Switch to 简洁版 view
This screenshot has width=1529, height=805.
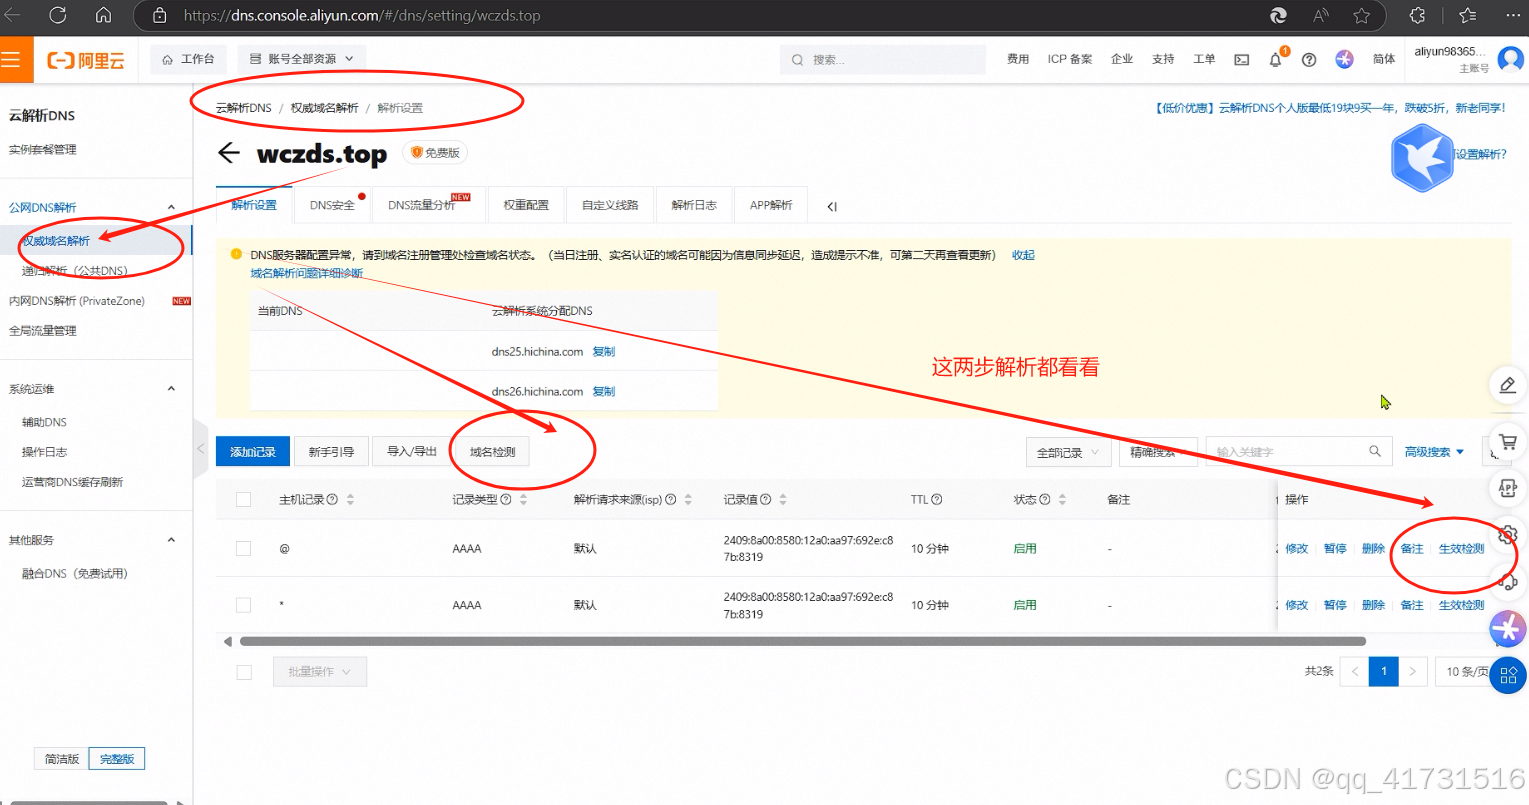coord(62,759)
